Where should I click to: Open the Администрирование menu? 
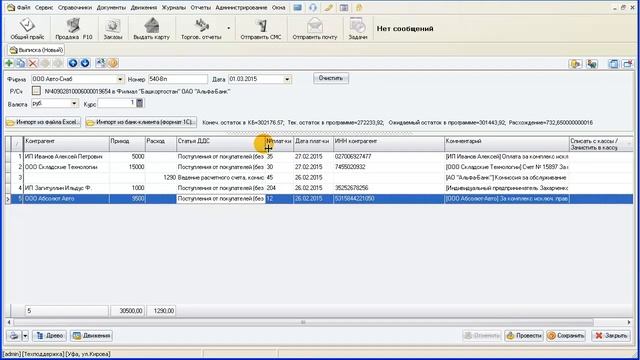241,8
